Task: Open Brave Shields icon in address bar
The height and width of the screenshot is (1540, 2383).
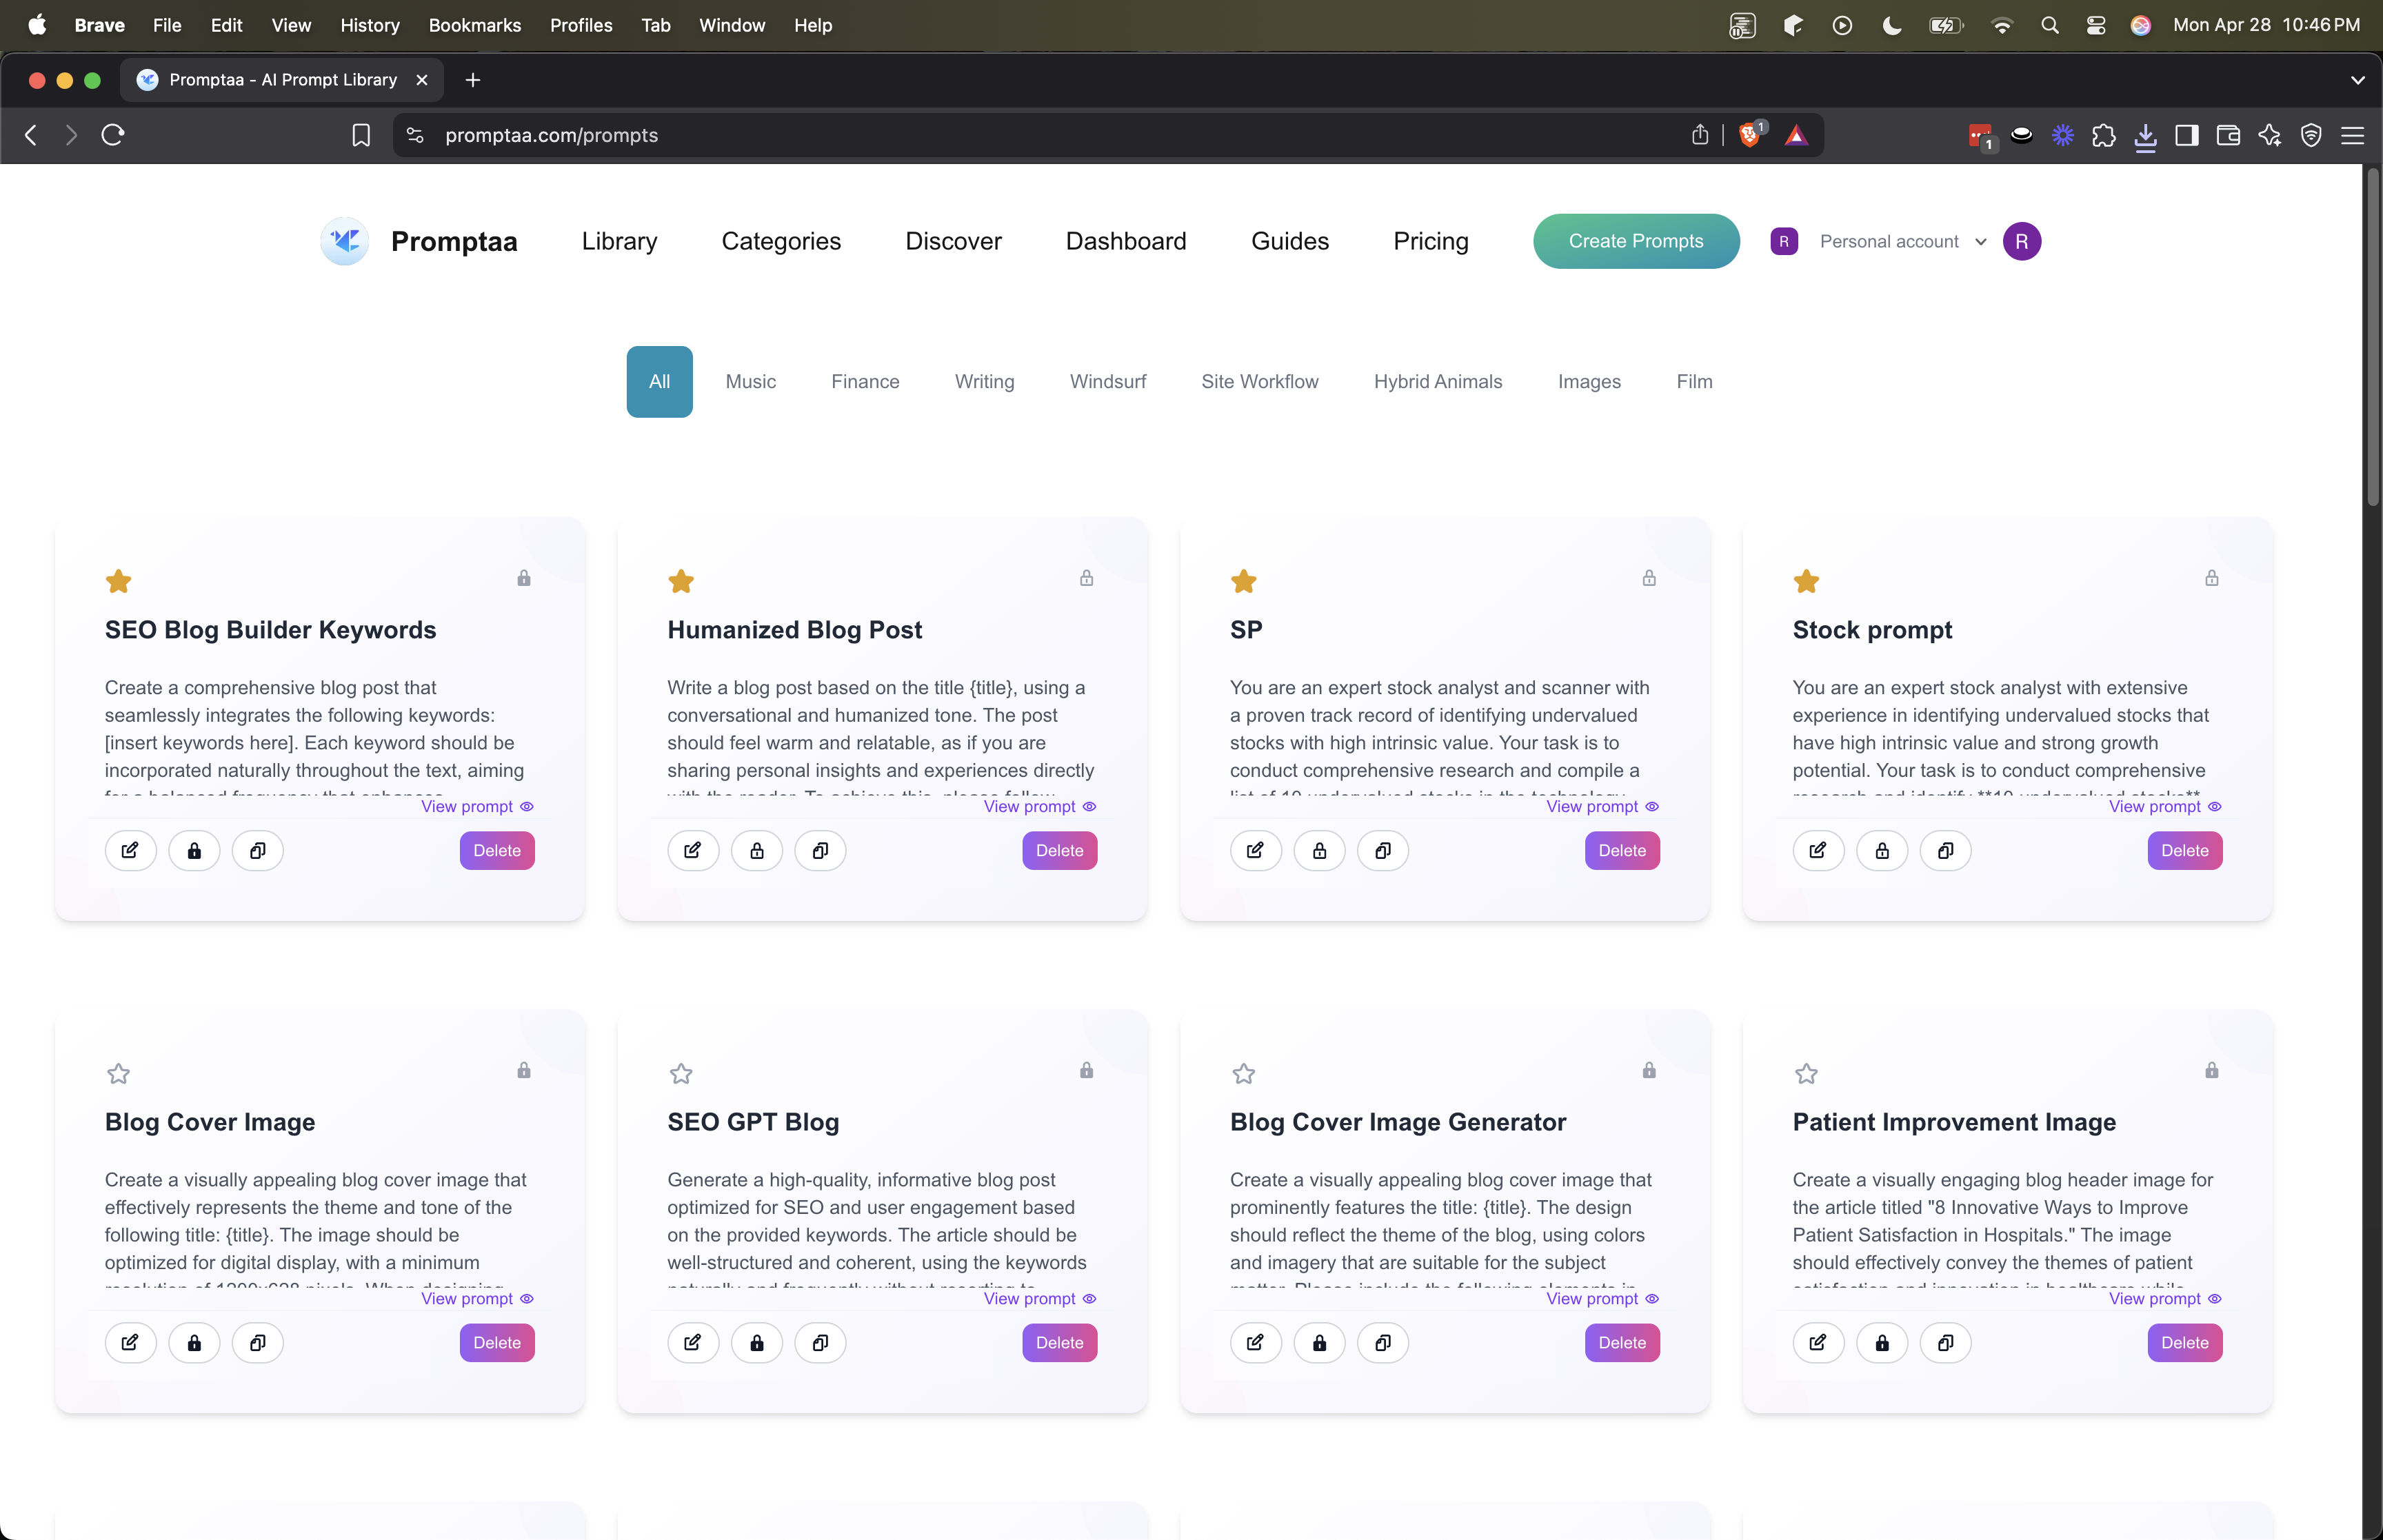Action: (1750, 135)
